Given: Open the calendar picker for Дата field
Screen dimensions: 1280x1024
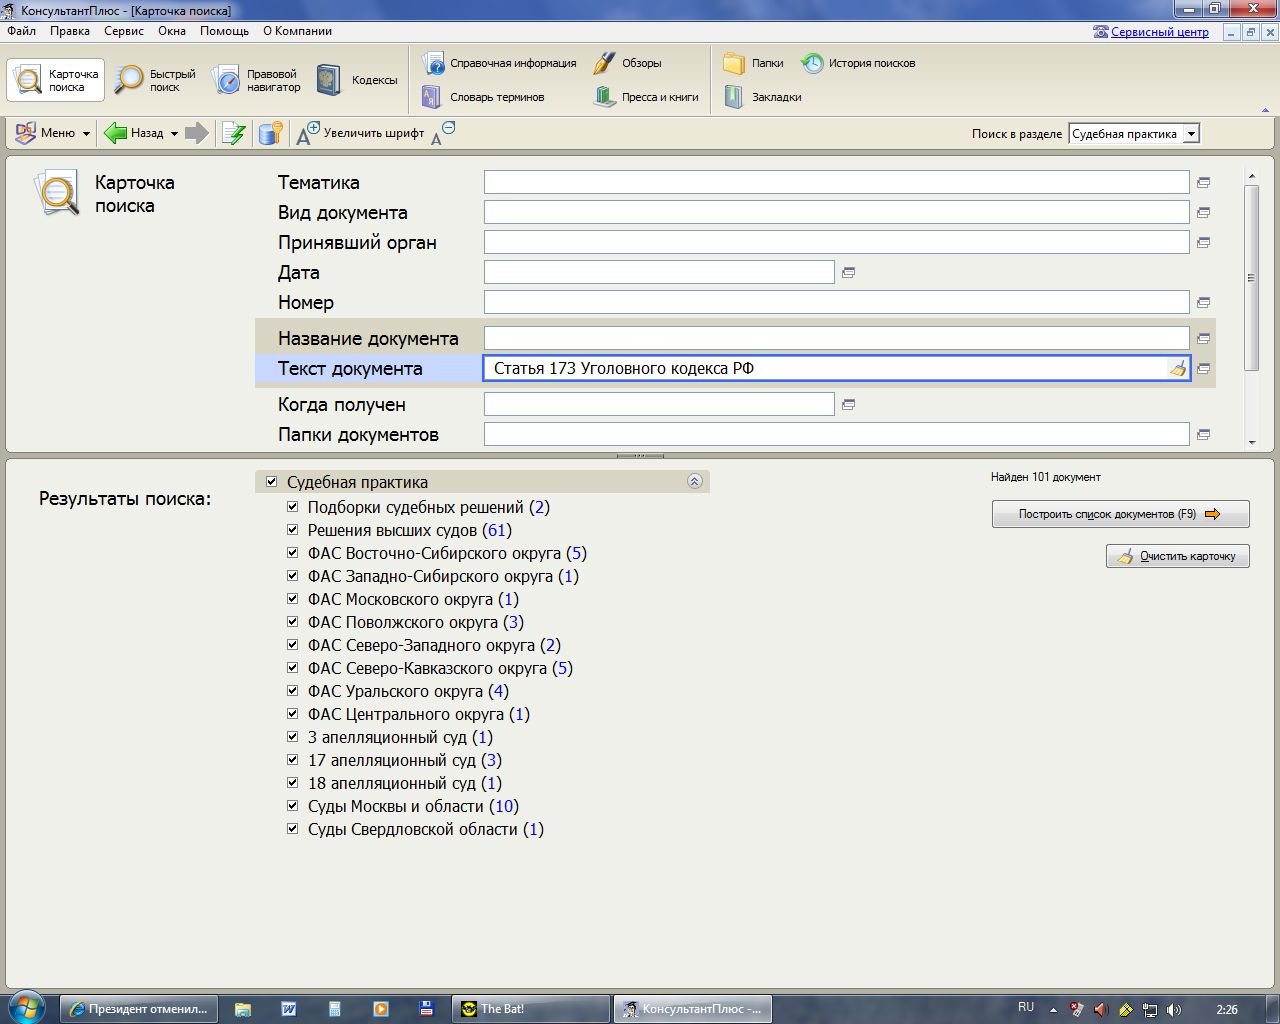Looking at the screenshot, I should tap(848, 272).
